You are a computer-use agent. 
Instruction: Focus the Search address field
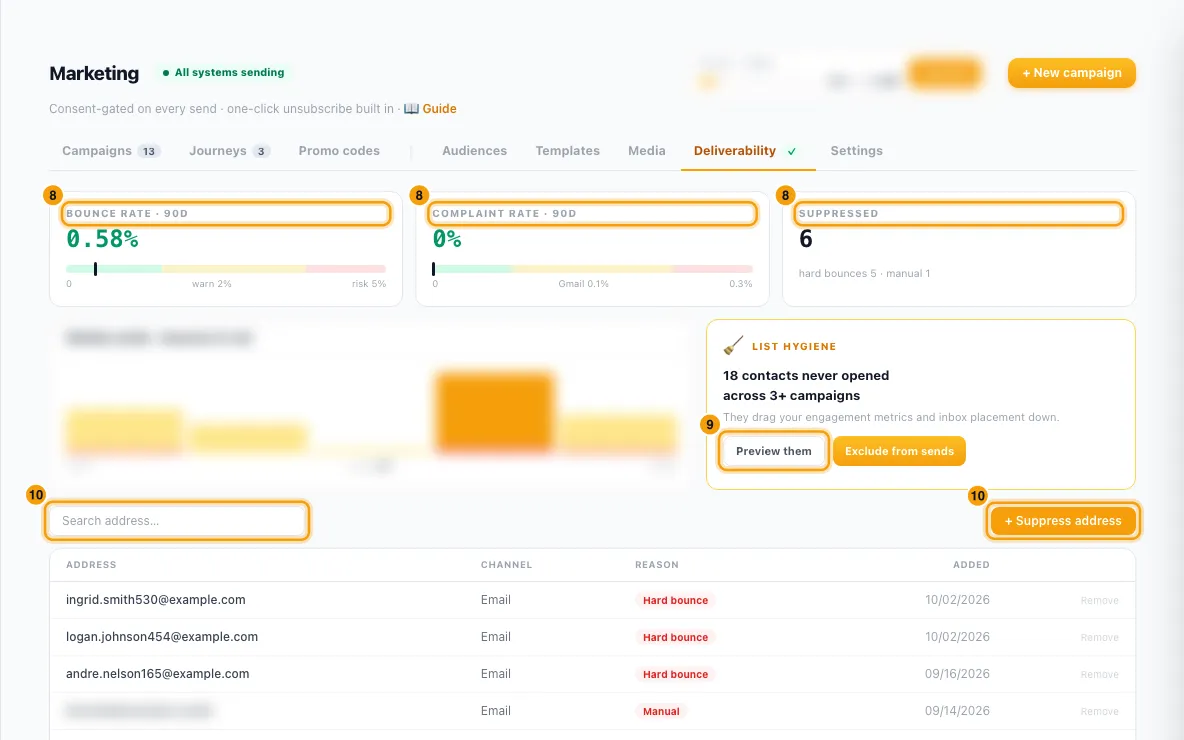click(177, 521)
